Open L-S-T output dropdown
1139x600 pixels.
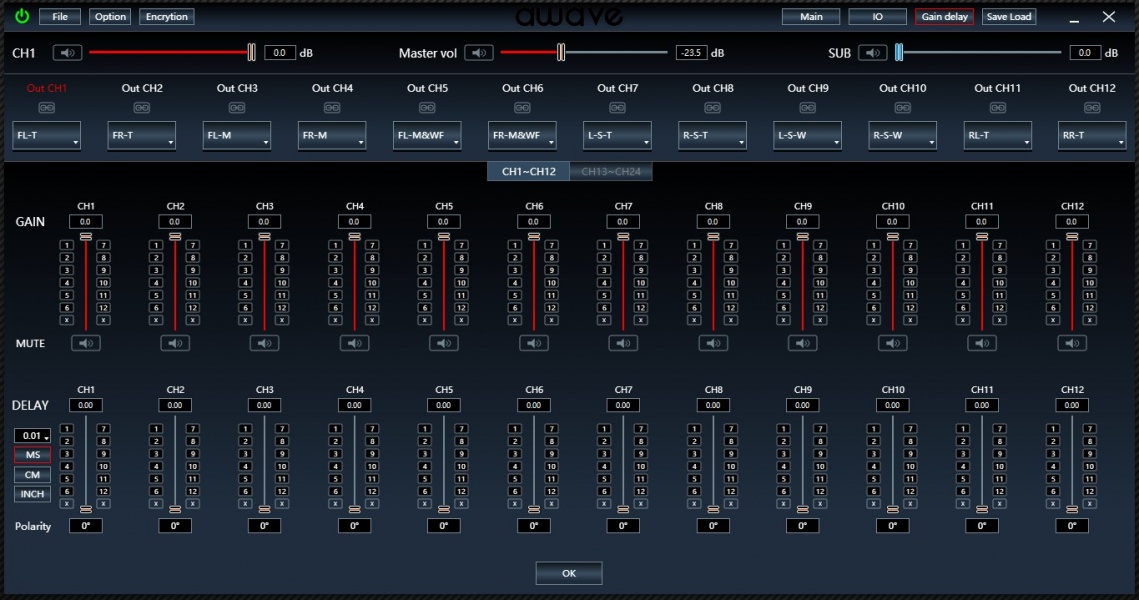[x=617, y=136]
